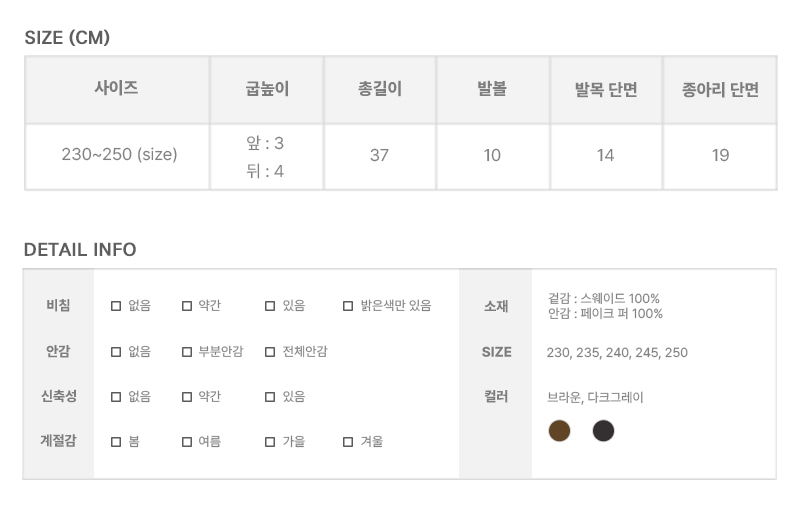Click the 굽높이 column header
The height and width of the screenshot is (528, 800).
pyautogui.click(x=266, y=89)
